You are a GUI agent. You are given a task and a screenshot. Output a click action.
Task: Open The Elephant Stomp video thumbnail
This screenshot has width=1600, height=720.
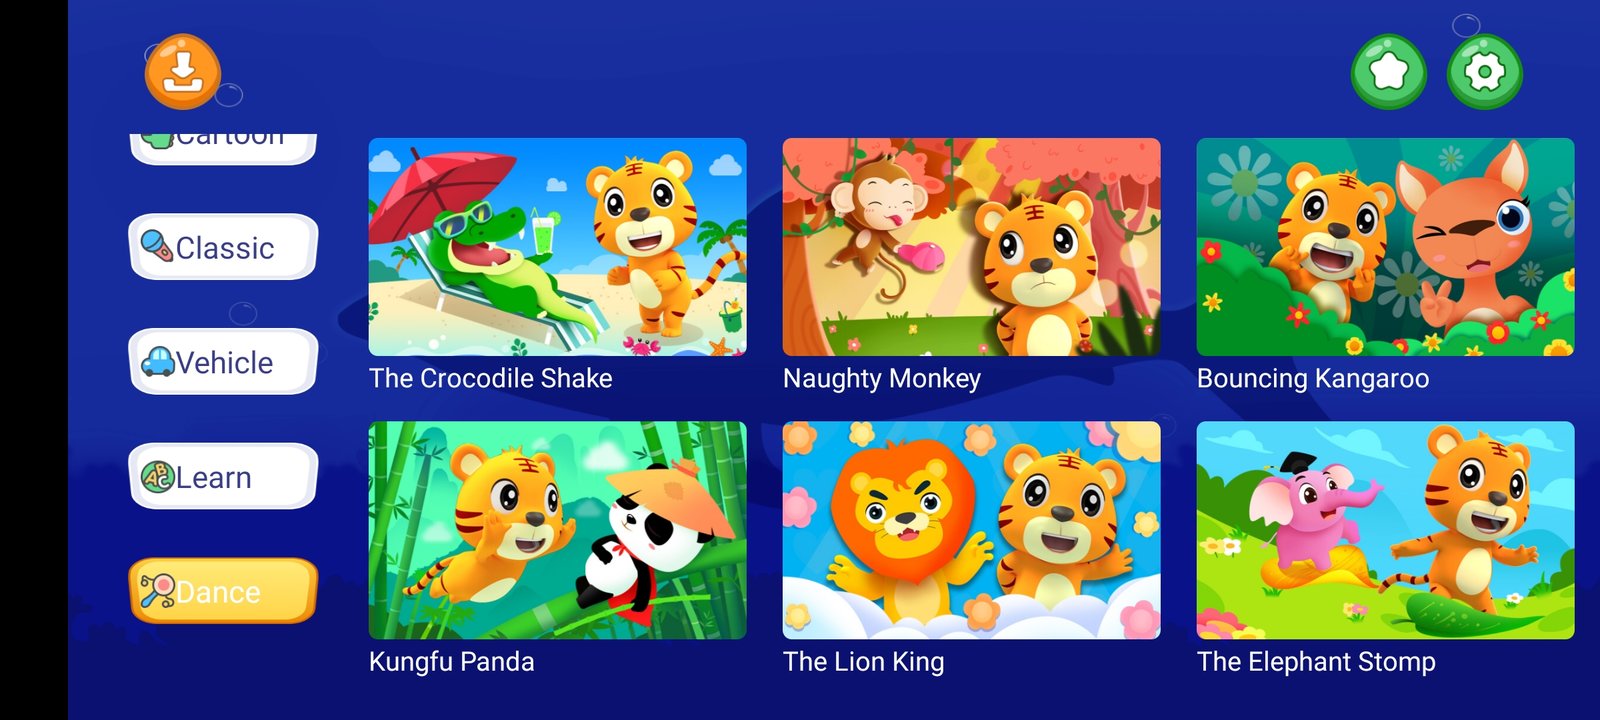point(1385,530)
